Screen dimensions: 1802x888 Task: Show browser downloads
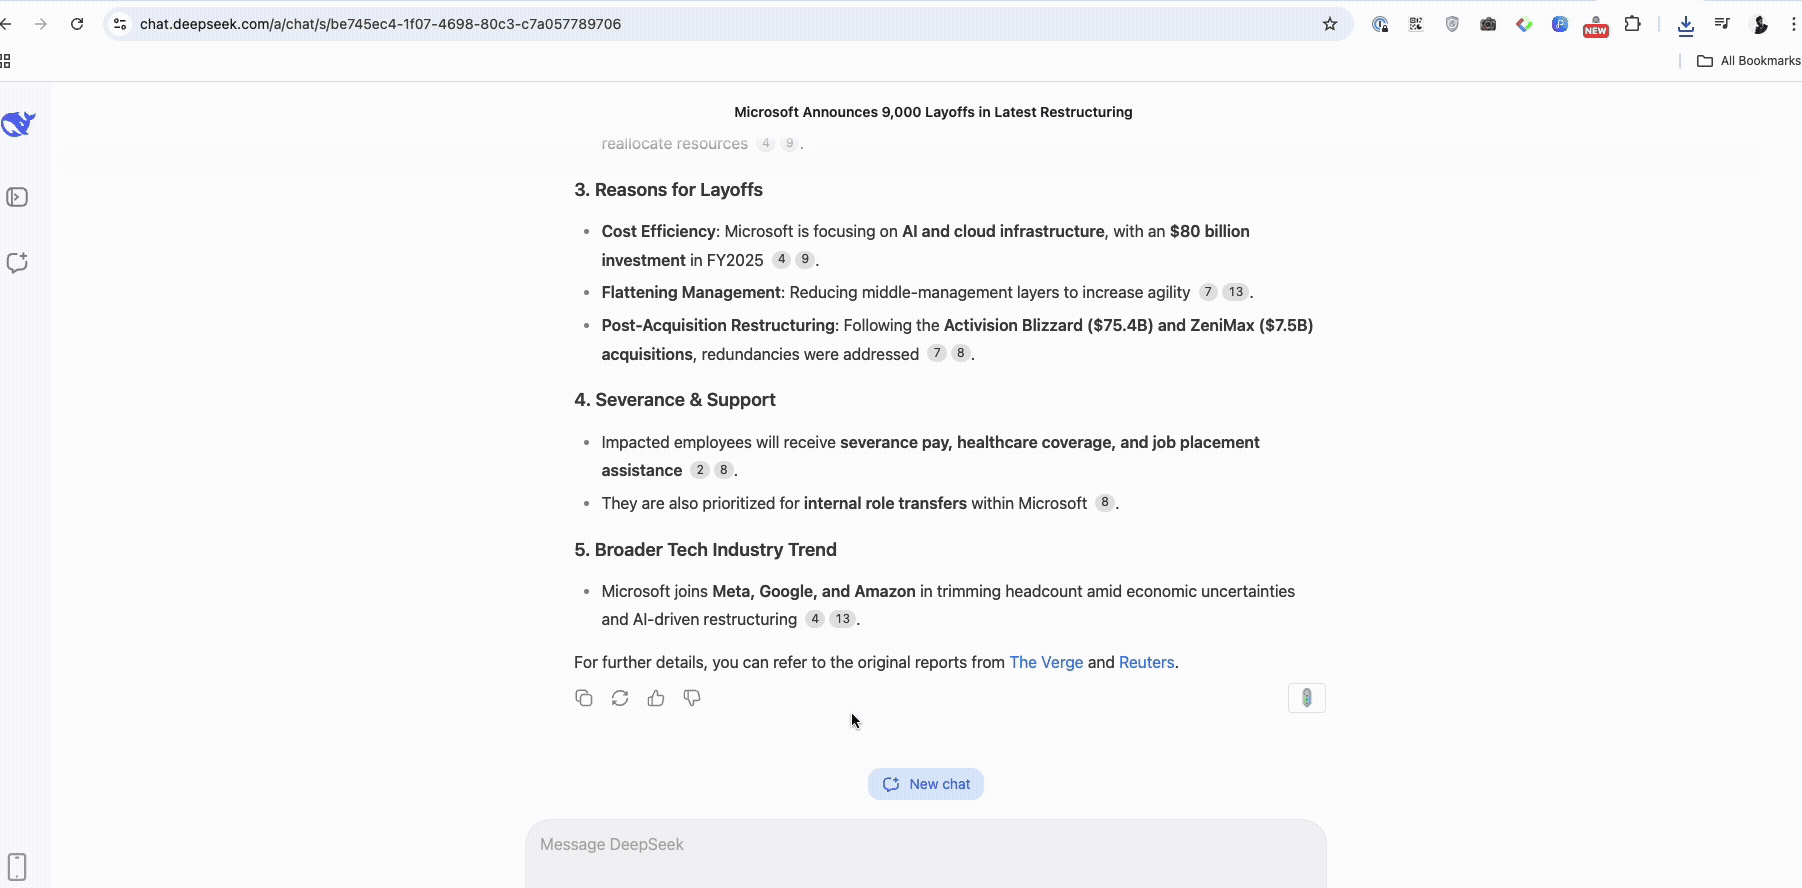[1686, 25]
